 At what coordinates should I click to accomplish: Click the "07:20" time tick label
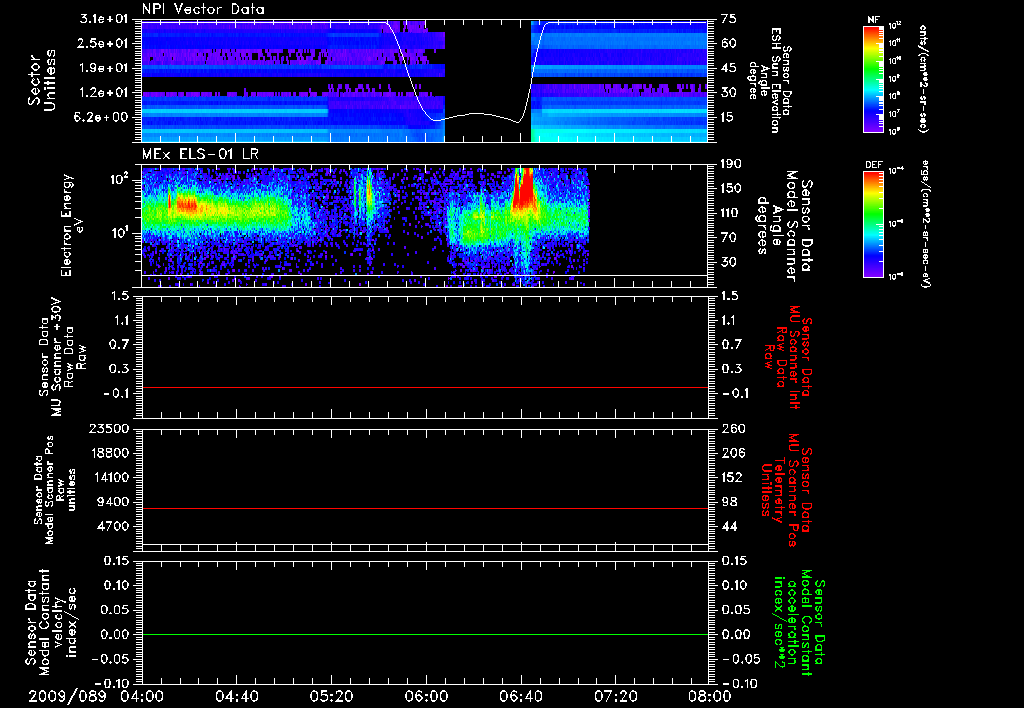[x=615, y=696]
